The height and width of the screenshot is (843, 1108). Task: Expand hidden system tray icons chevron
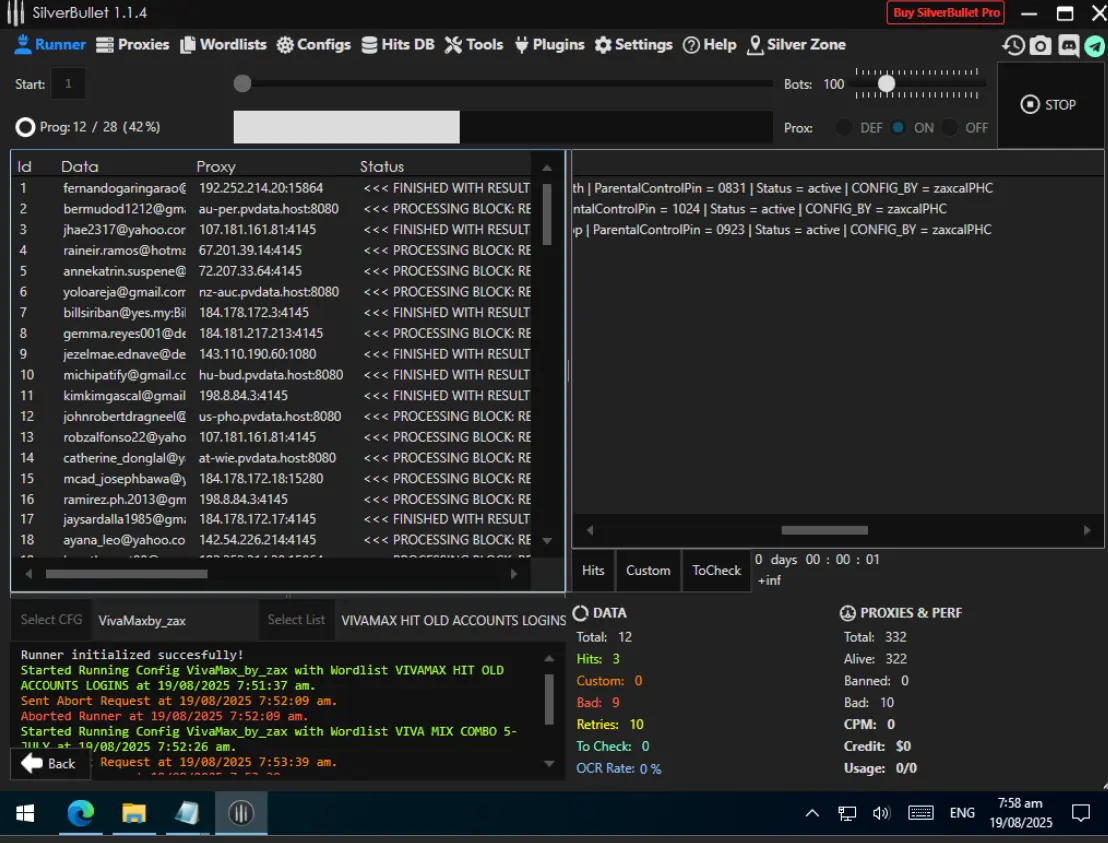pos(812,813)
